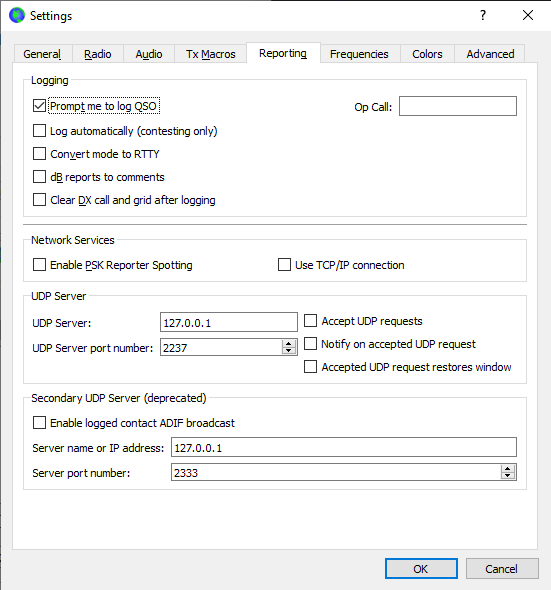Select the Tx Macros tab
The width and height of the screenshot is (551, 590).
click(x=210, y=54)
